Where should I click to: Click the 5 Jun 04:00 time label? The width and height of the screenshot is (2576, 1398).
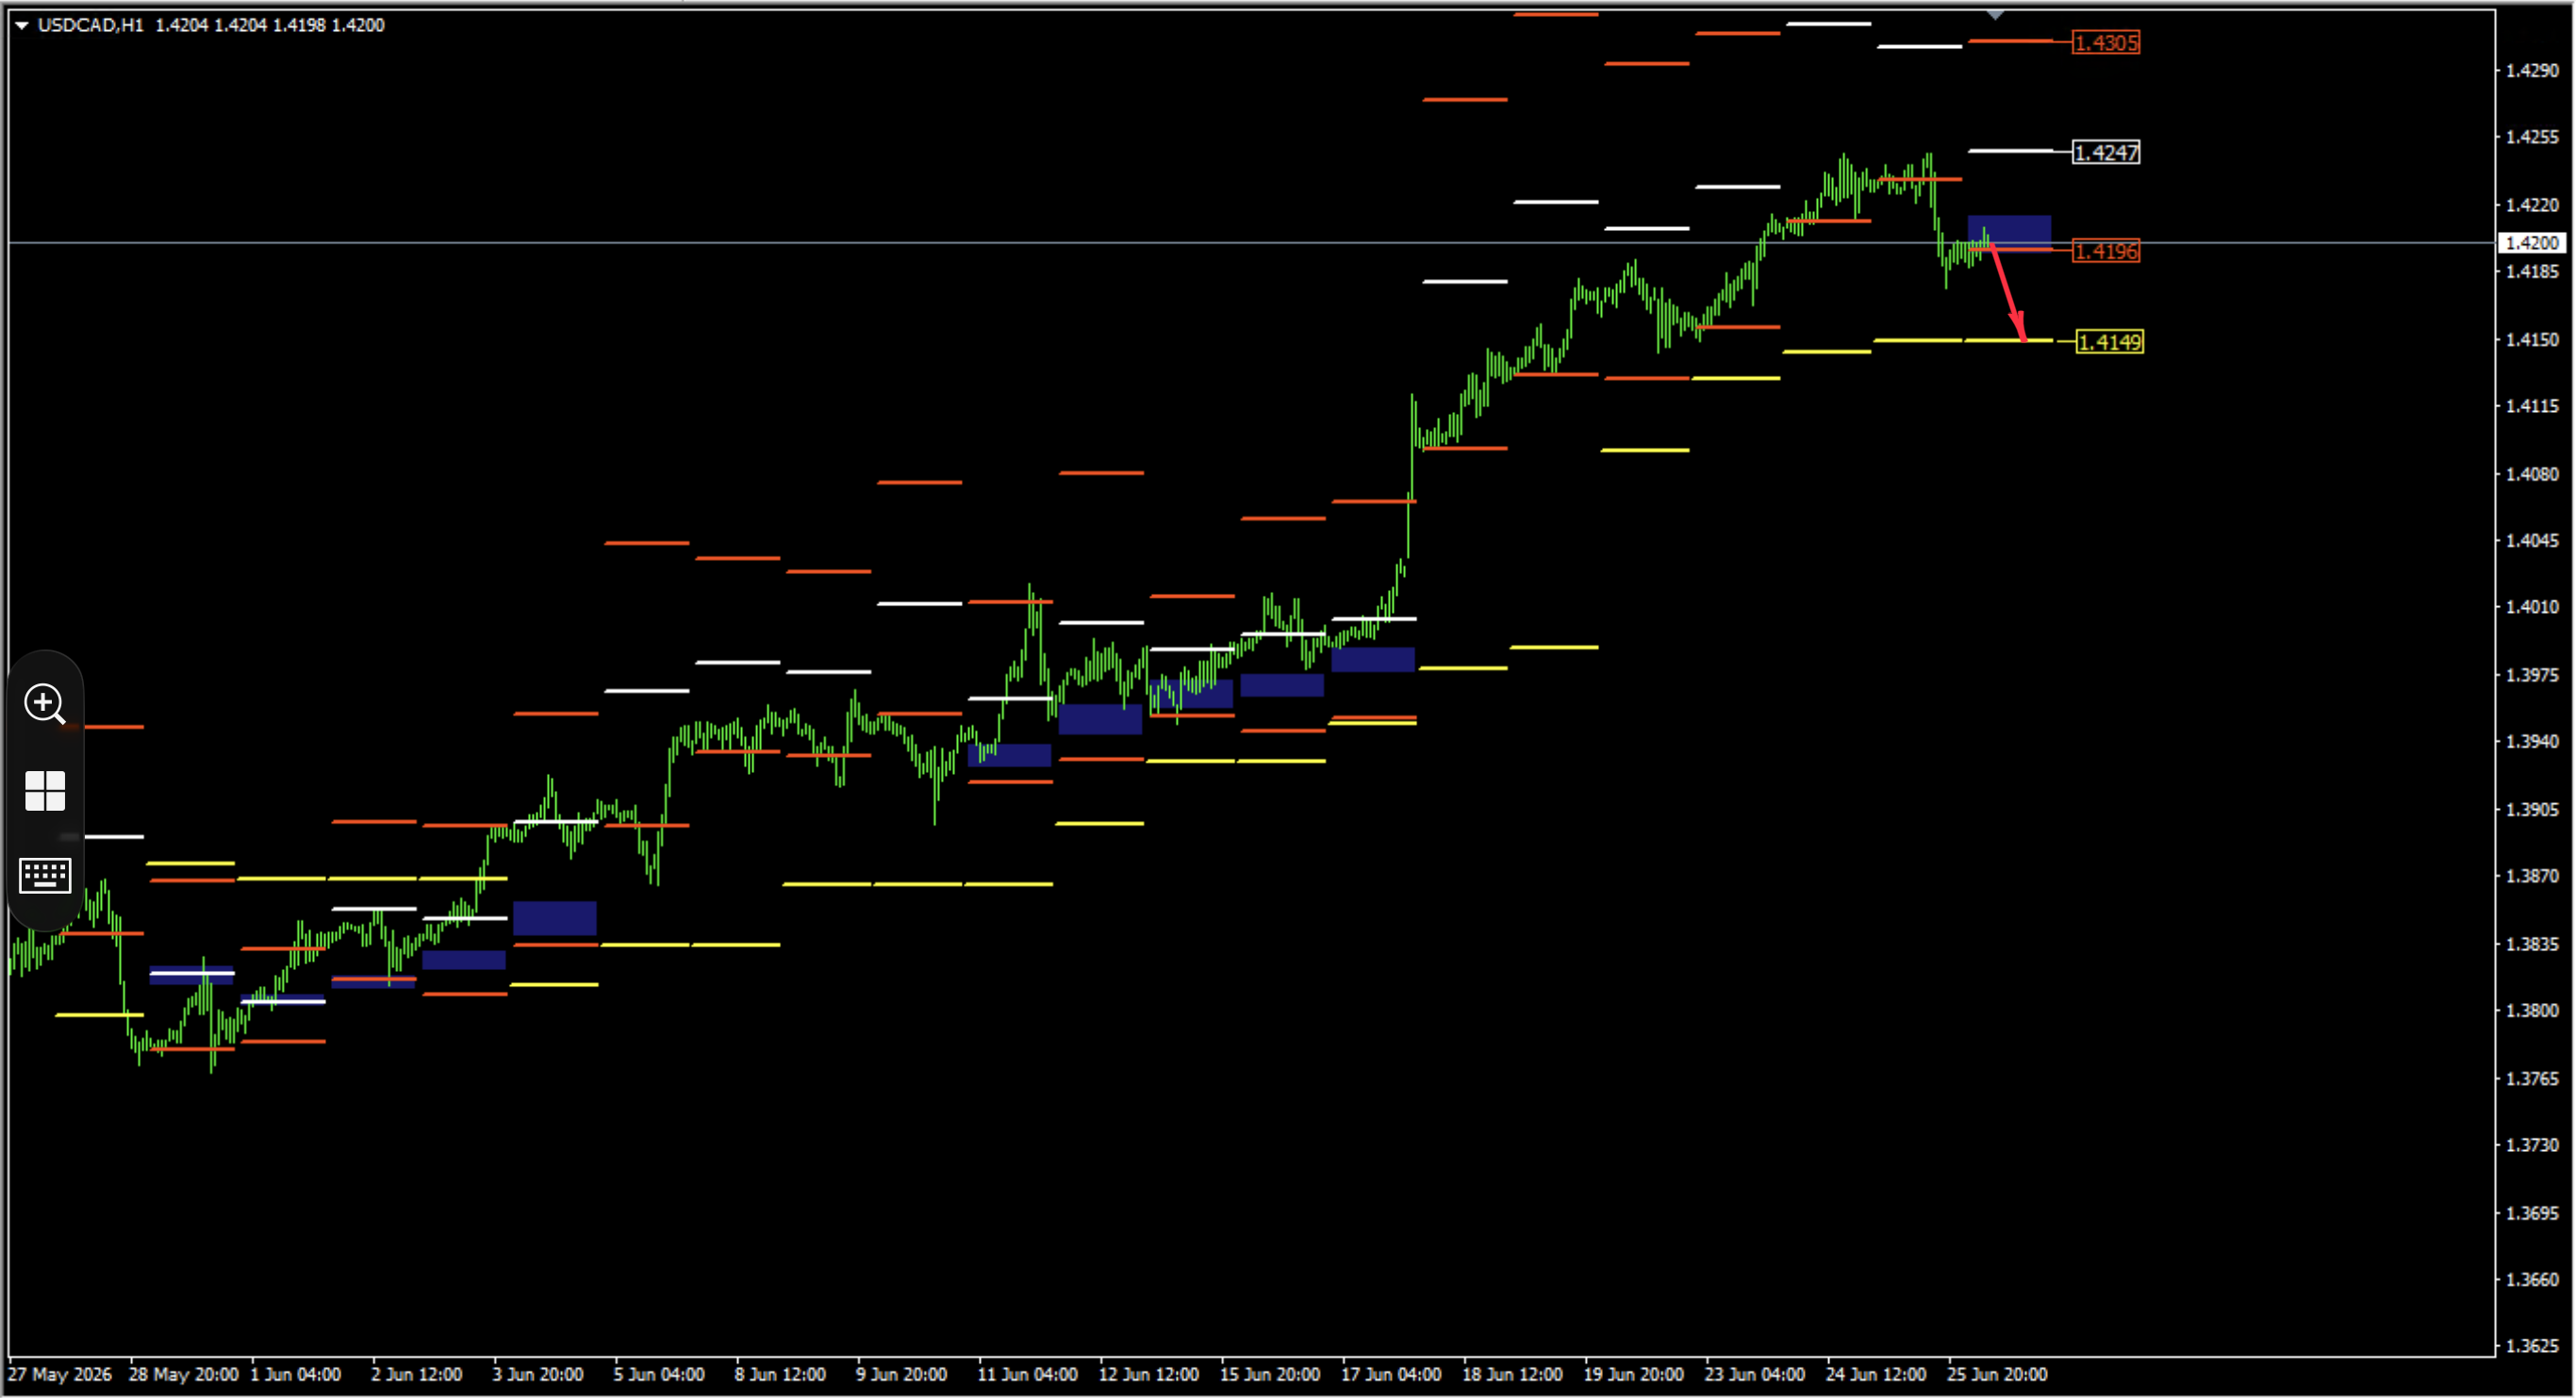659,1375
